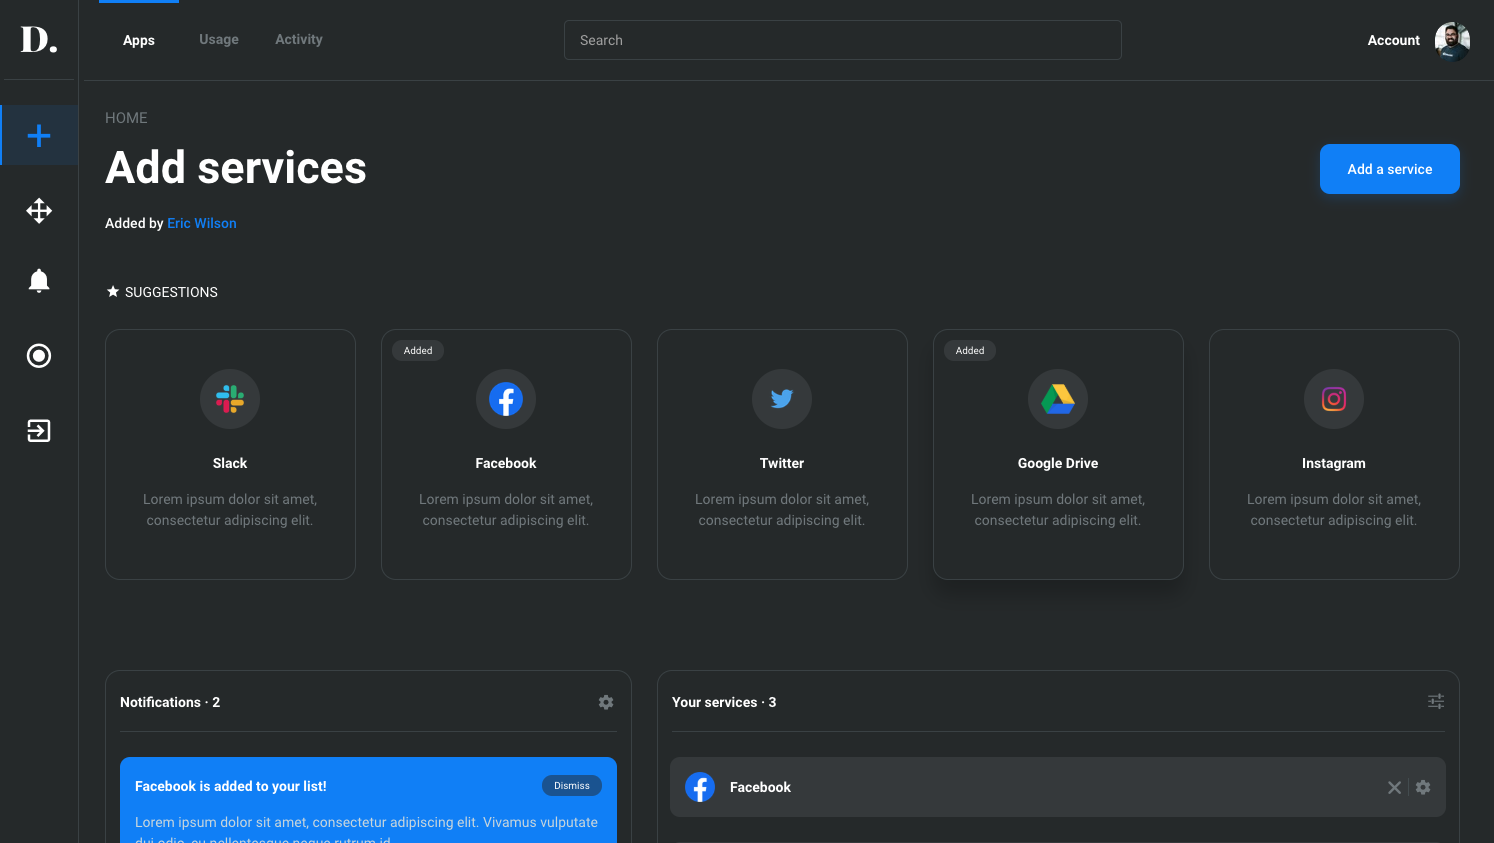
Task: Click the Added badge on Google Drive card
Action: [x=970, y=351]
